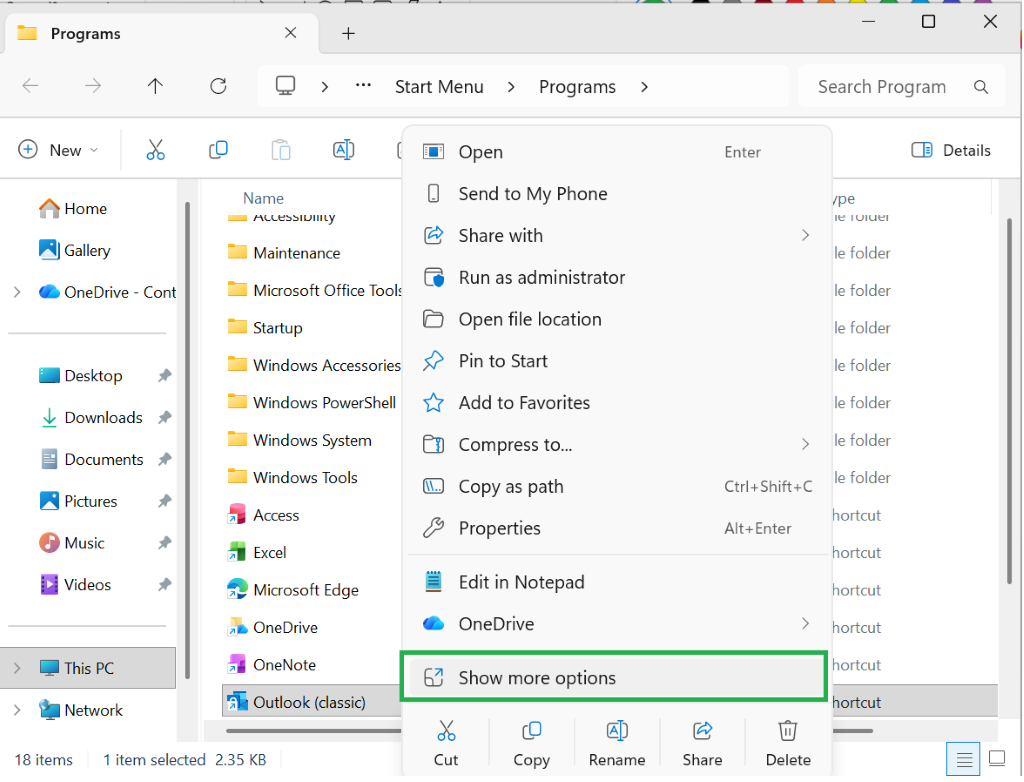Click the Rename icon in the toolbar
The height and width of the screenshot is (782, 1024).
(344, 150)
